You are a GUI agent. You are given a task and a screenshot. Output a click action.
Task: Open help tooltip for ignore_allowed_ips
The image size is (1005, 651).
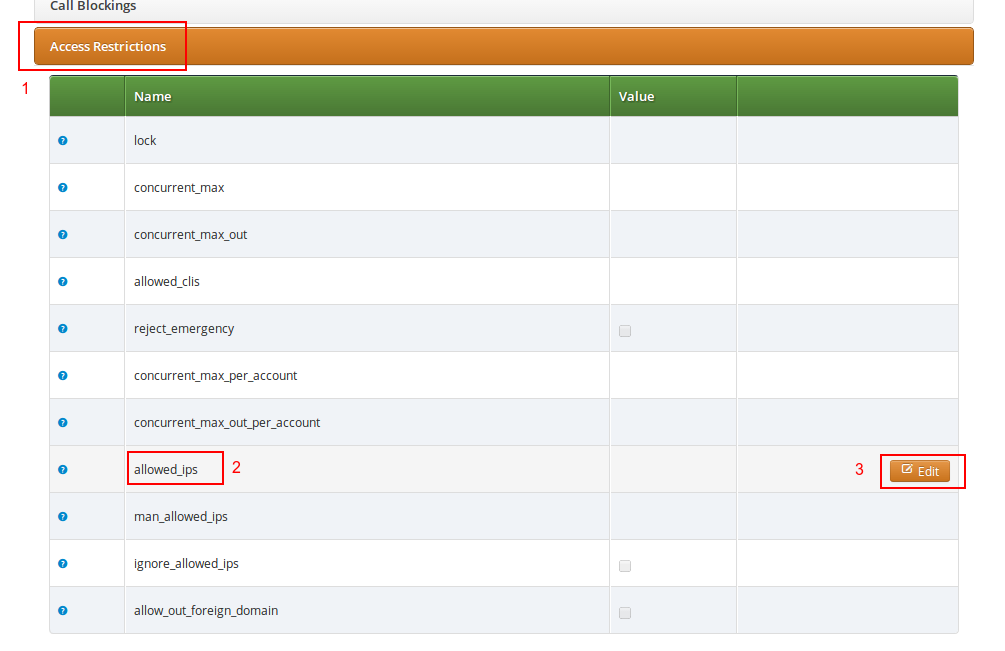[62, 563]
